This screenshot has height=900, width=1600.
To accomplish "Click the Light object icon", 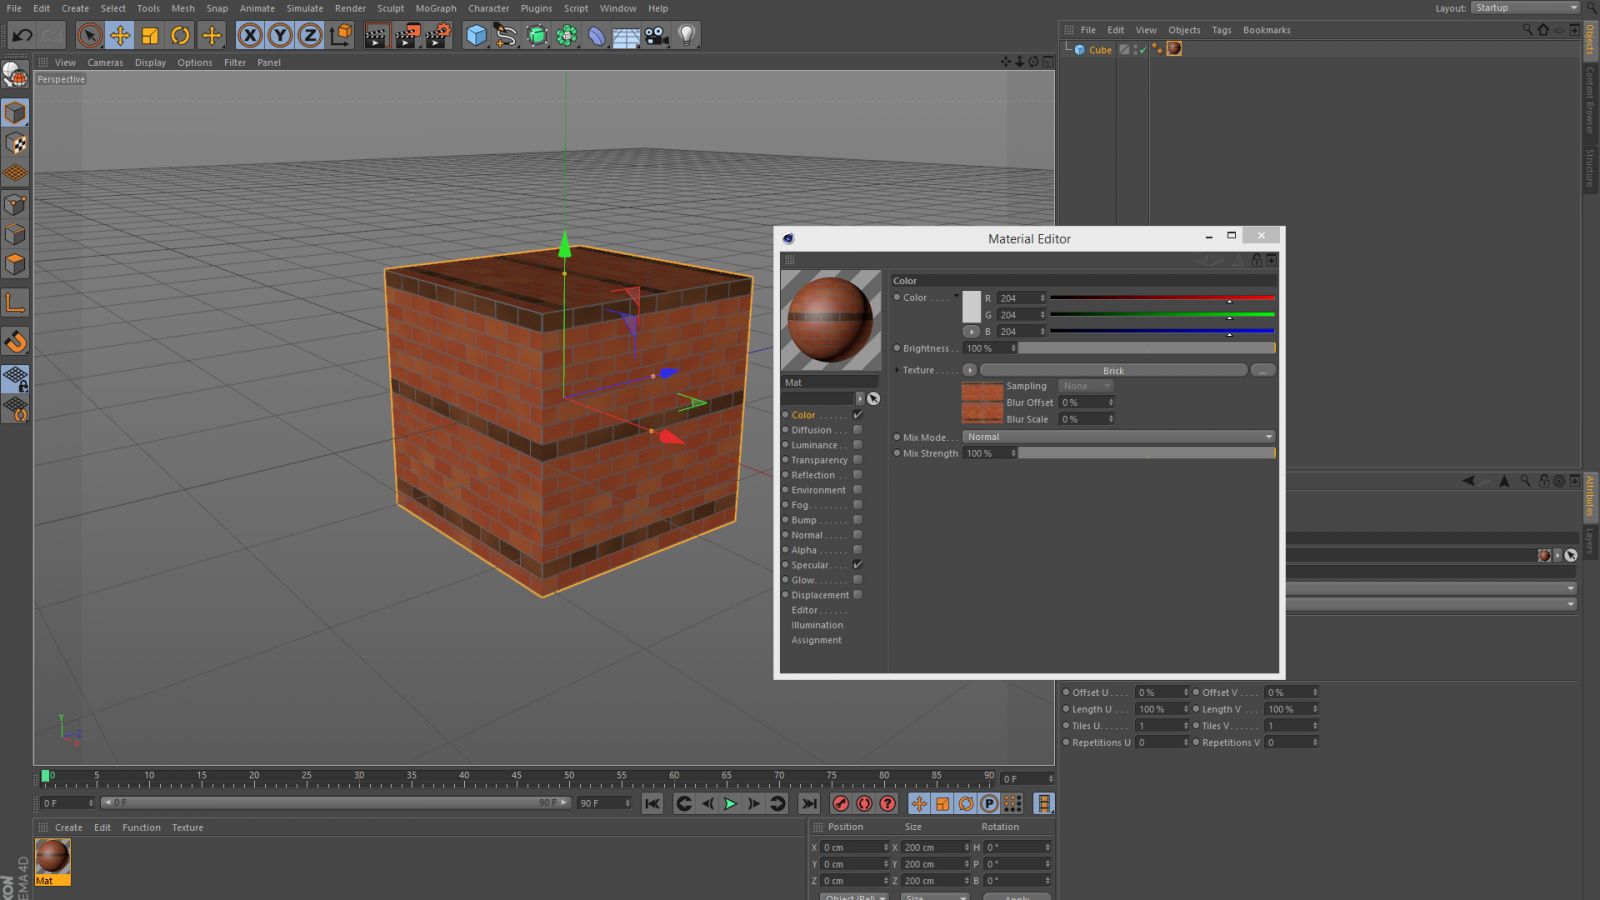I will pyautogui.click(x=686, y=36).
